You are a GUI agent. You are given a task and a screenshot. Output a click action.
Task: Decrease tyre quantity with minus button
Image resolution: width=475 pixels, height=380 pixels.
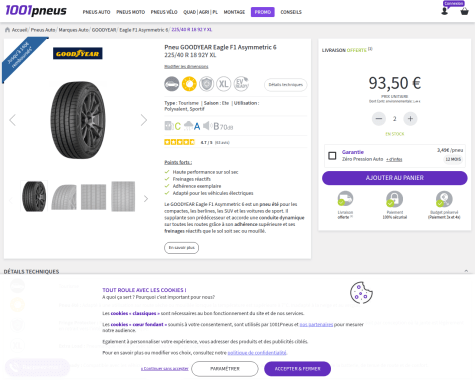(379, 119)
